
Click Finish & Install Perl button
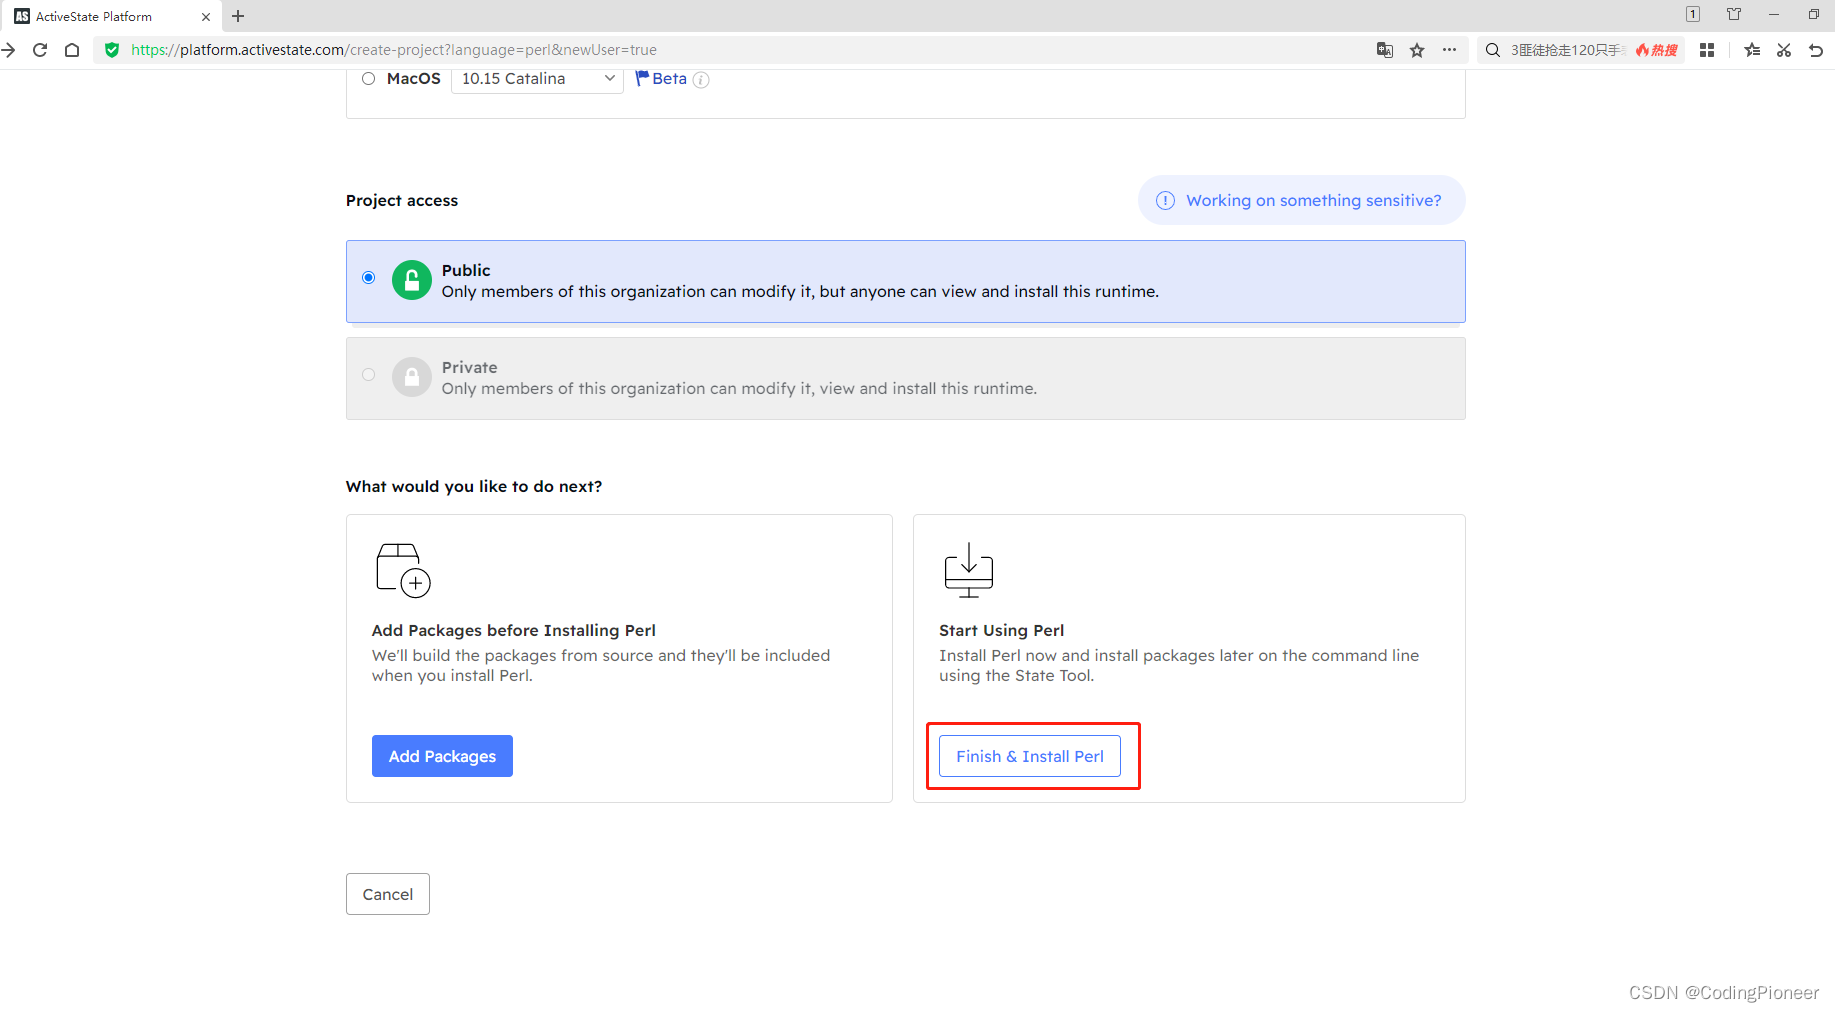(1030, 756)
